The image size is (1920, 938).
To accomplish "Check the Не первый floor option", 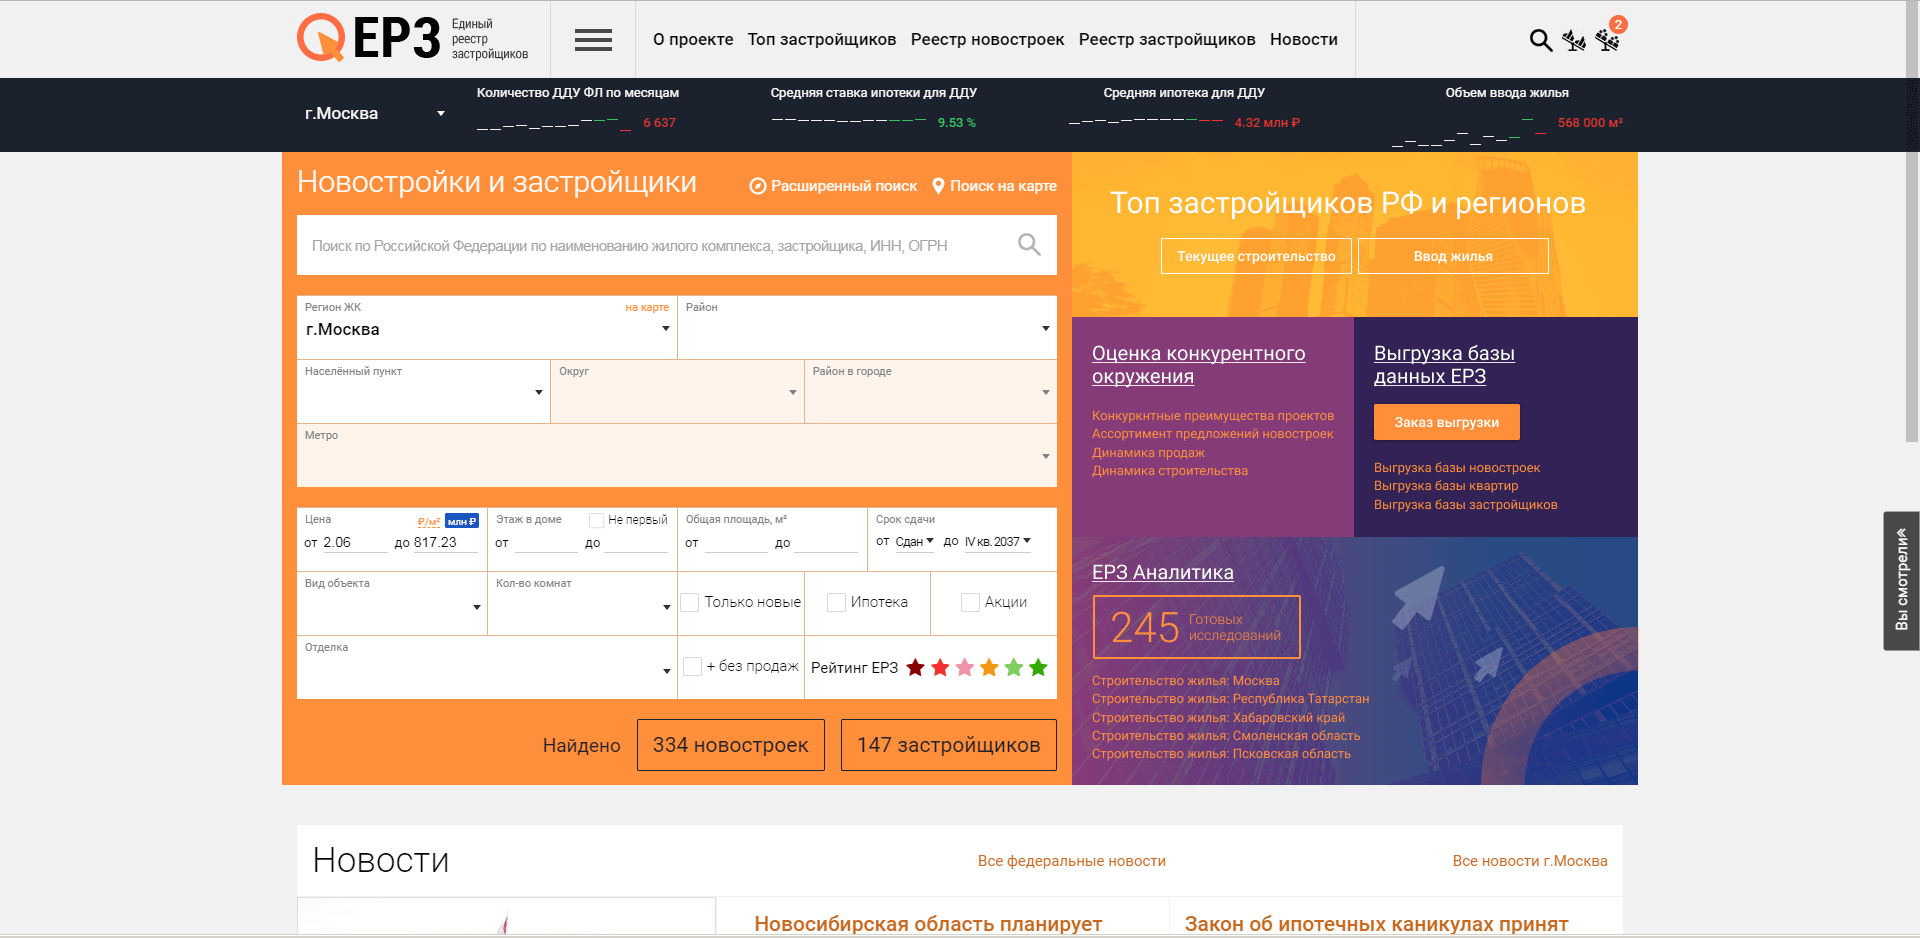I will (597, 520).
